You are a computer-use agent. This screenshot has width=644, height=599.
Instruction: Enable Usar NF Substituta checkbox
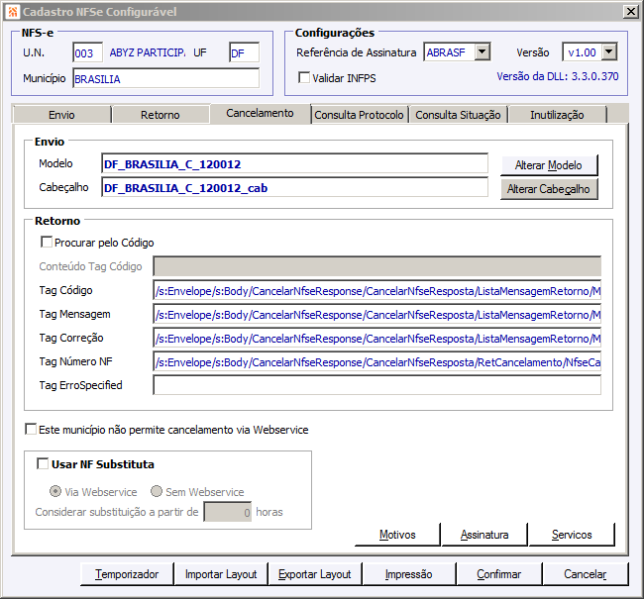43,464
